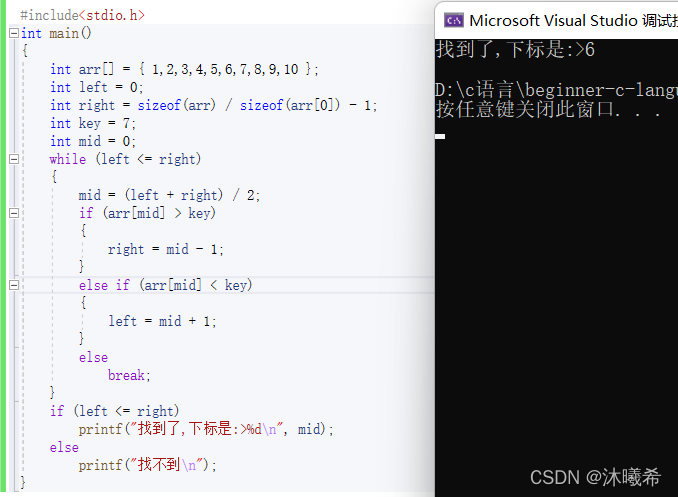
Task: Click the 'left = mid + 1;' statement
Action: 162,321
